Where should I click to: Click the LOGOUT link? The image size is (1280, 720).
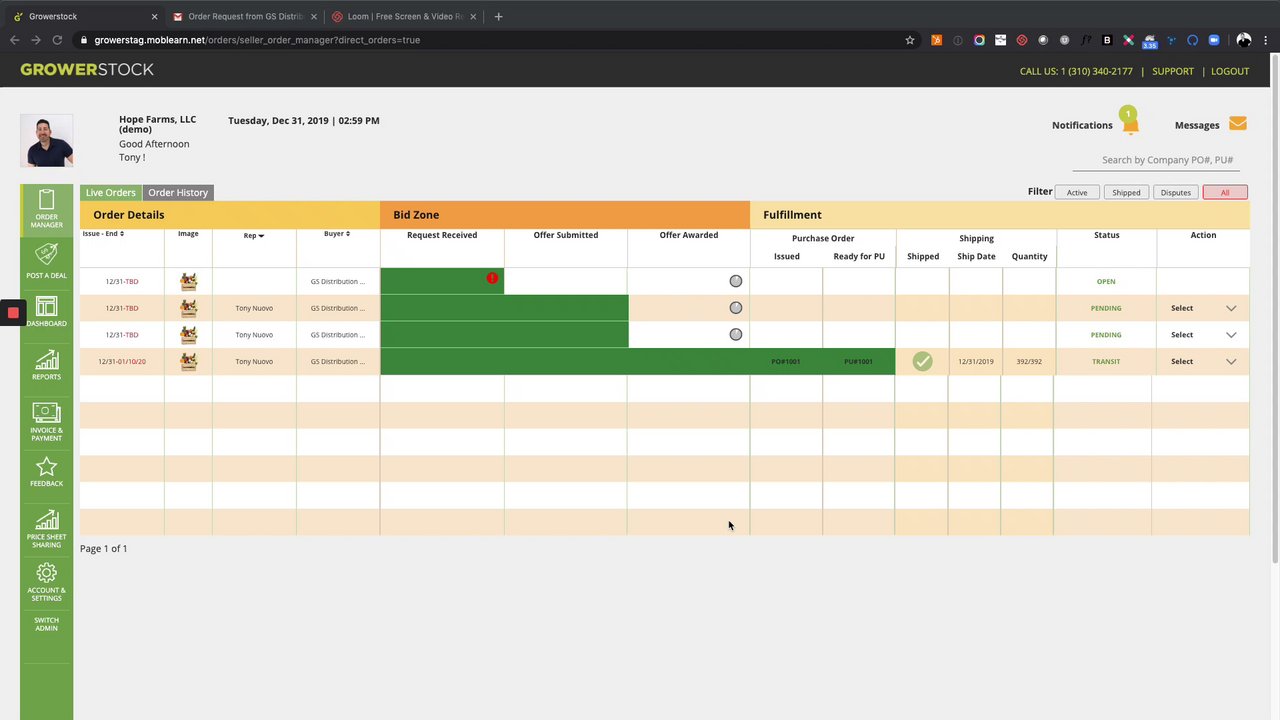(x=1230, y=71)
